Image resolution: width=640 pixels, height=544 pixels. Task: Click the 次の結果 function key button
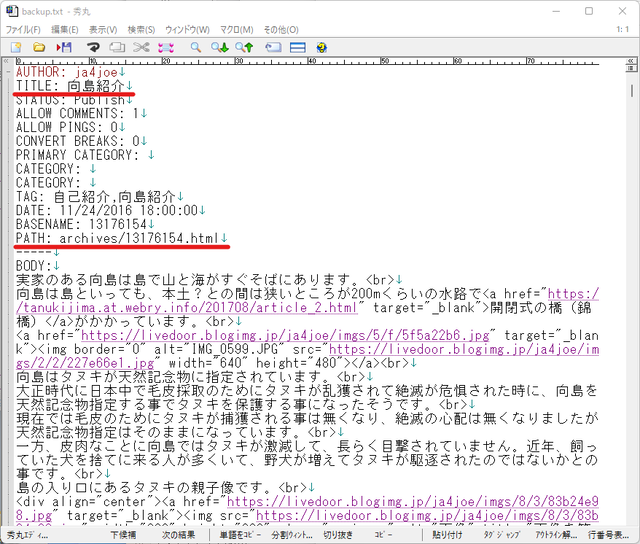(179, 535)
